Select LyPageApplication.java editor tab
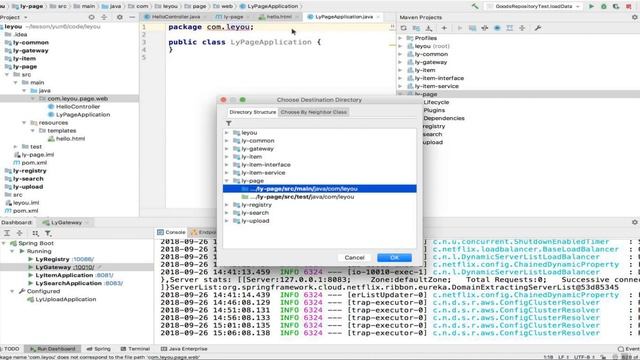Screen dimensions: 640x360 pyautogui.click(x=343, y=17)
